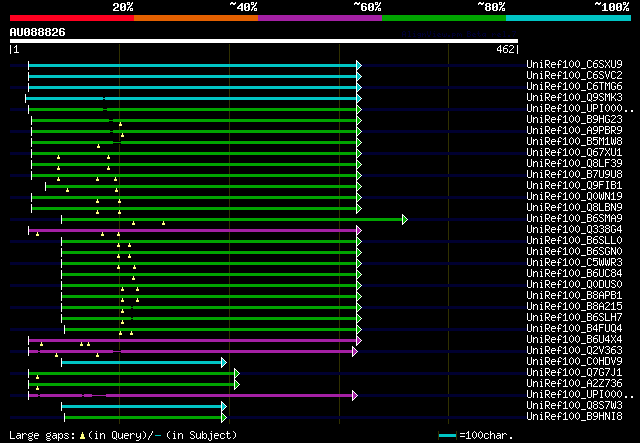Image resolution: width=640 pixels, height=443 pixels.
Task: Select the UniRef100_Q7G7J1 label
Action: pyautogui.click(x=574, y=373)
